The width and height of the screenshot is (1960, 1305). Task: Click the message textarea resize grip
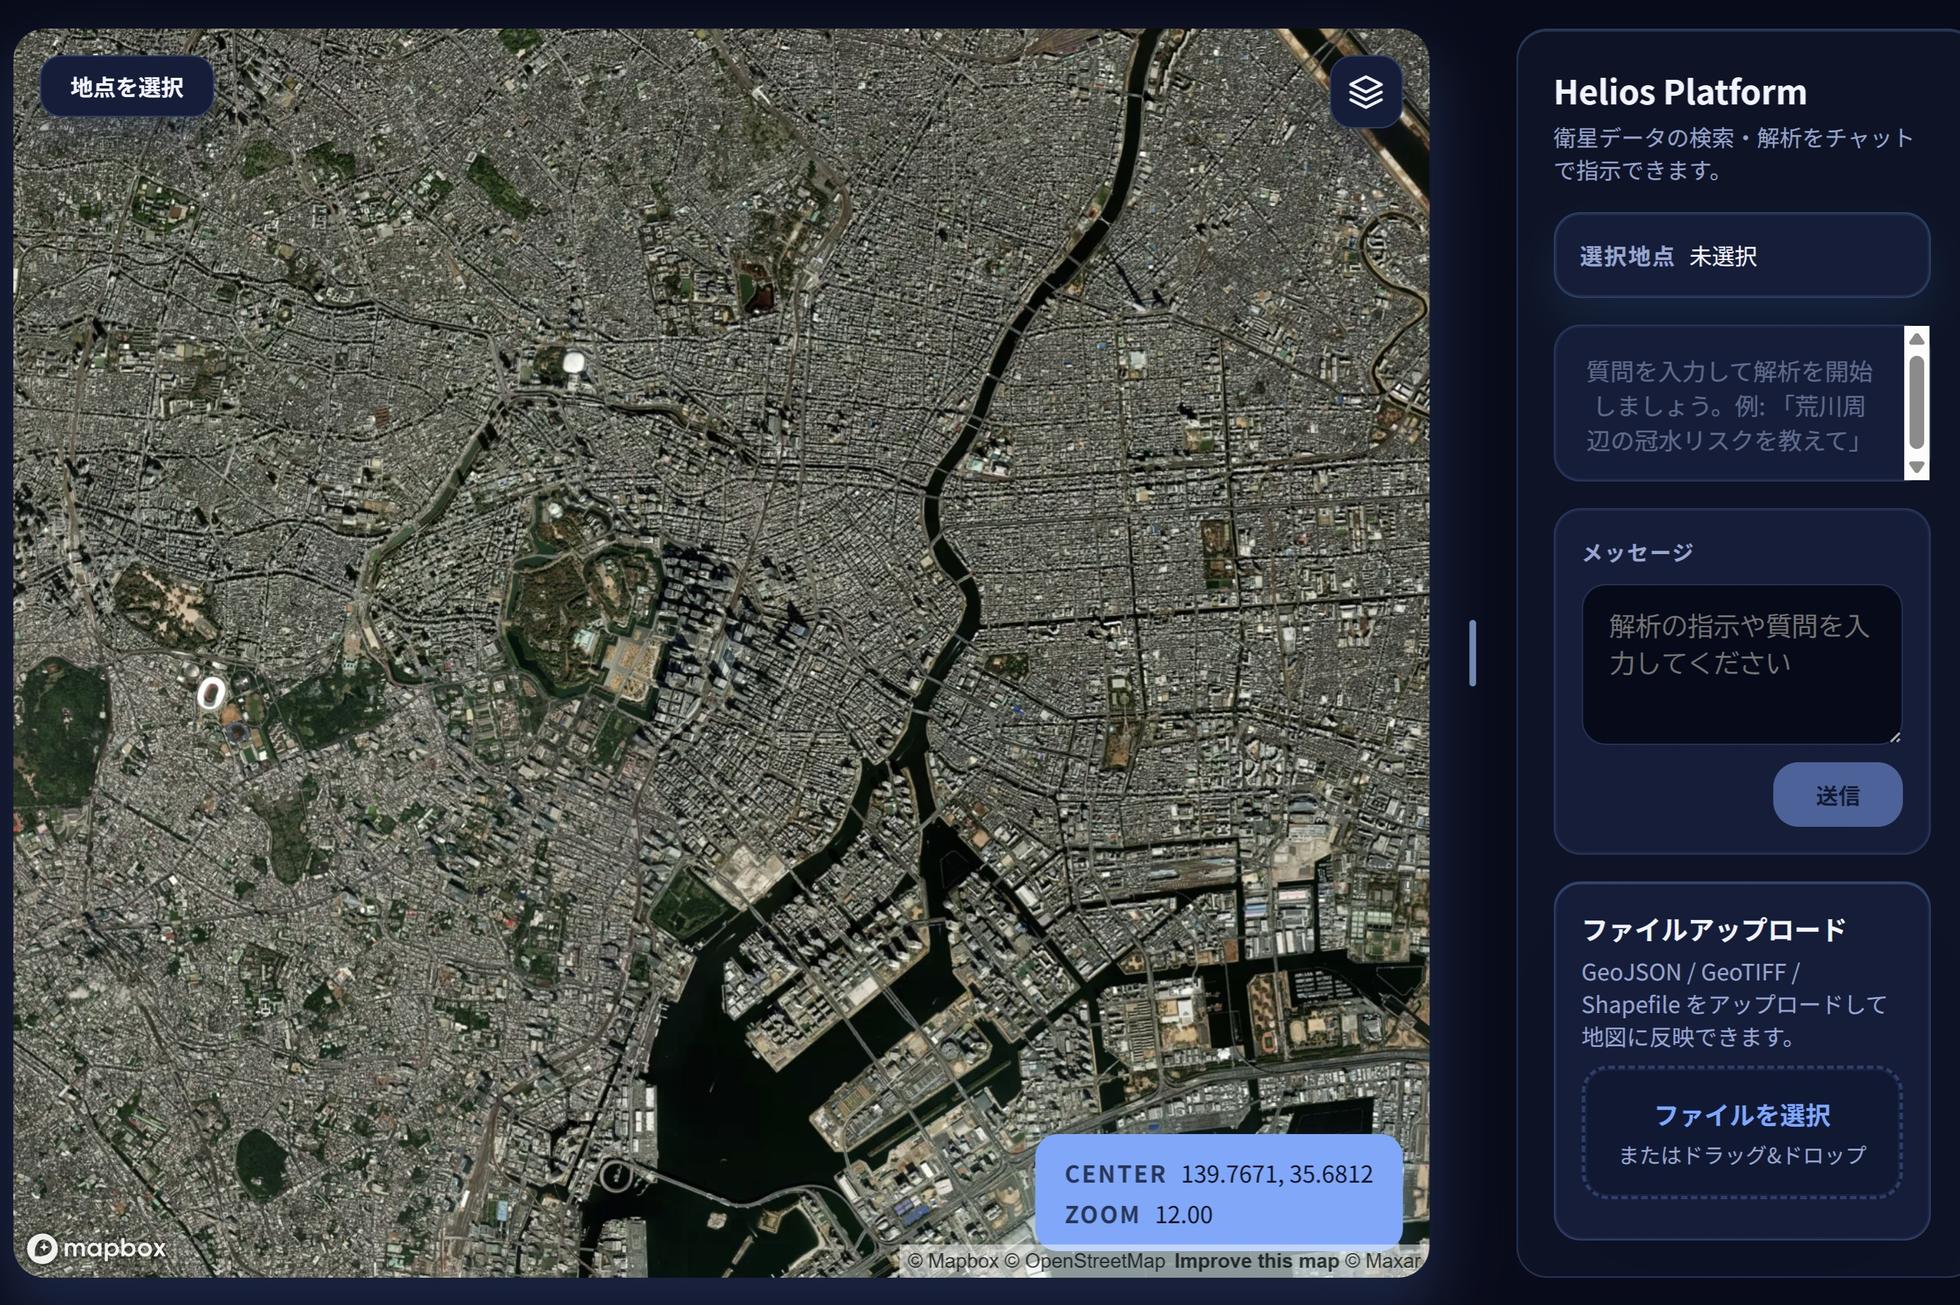pyautogui.click(x=1894, y=736)
